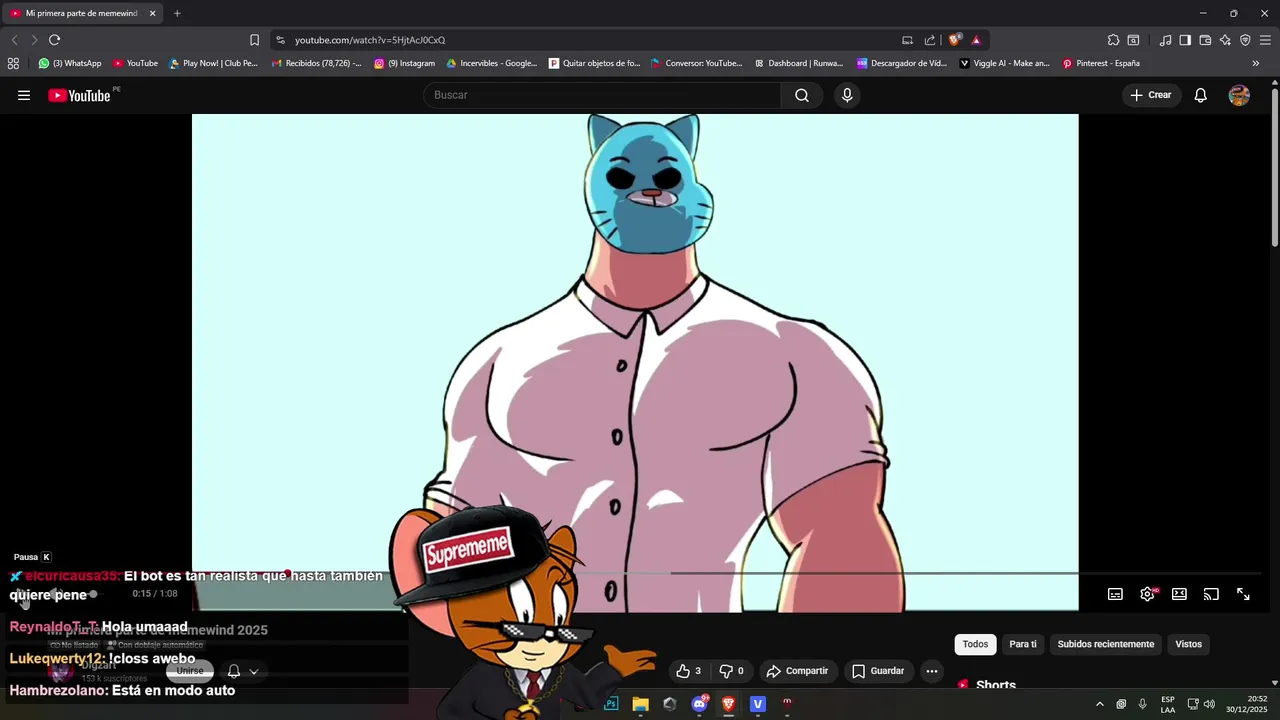Switch to theater mode

coord(1180,594)
